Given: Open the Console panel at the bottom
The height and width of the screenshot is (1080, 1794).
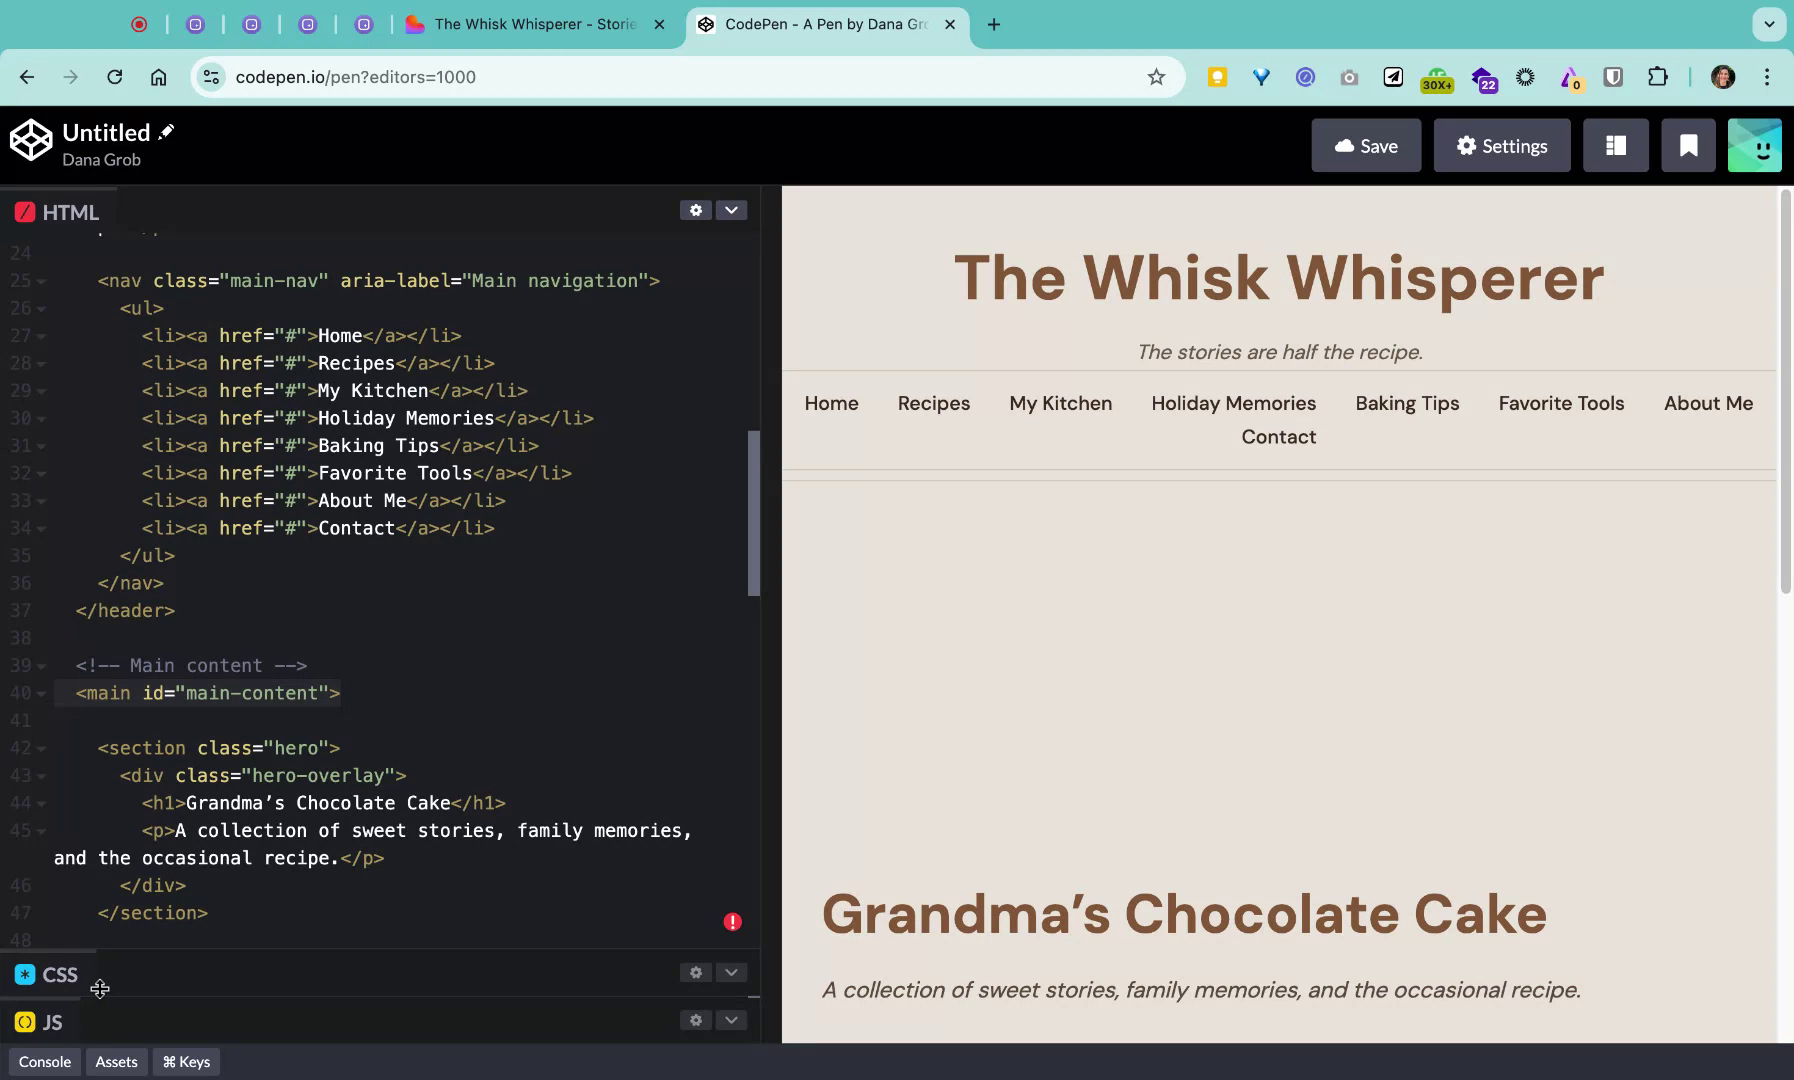Looking at the screenshot, I should click(44, 1061).
